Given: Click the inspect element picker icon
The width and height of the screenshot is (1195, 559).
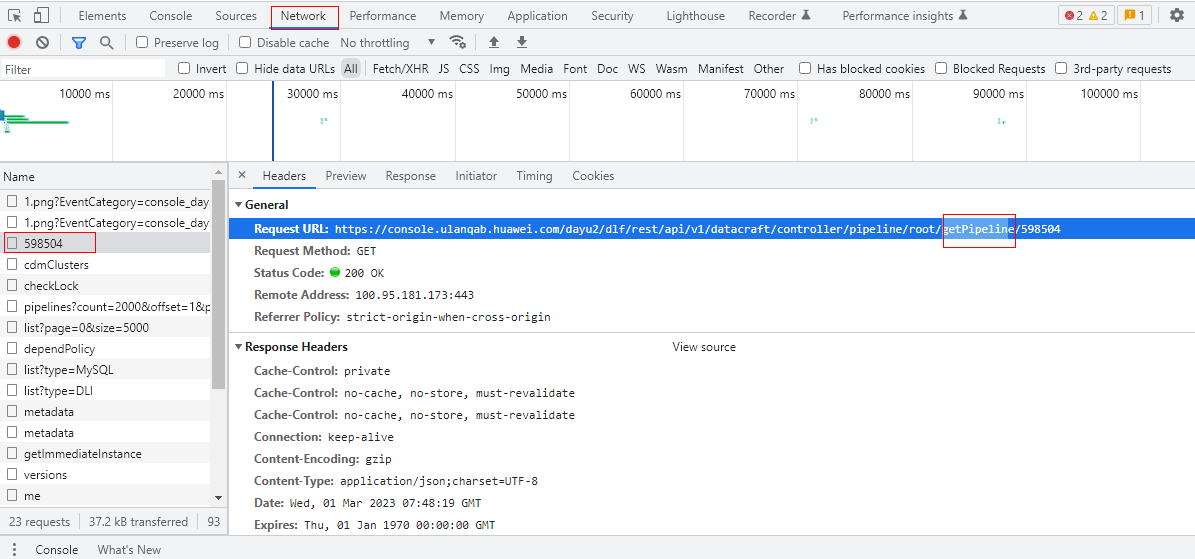Looking at the screenshot, I should pos(15,16).
